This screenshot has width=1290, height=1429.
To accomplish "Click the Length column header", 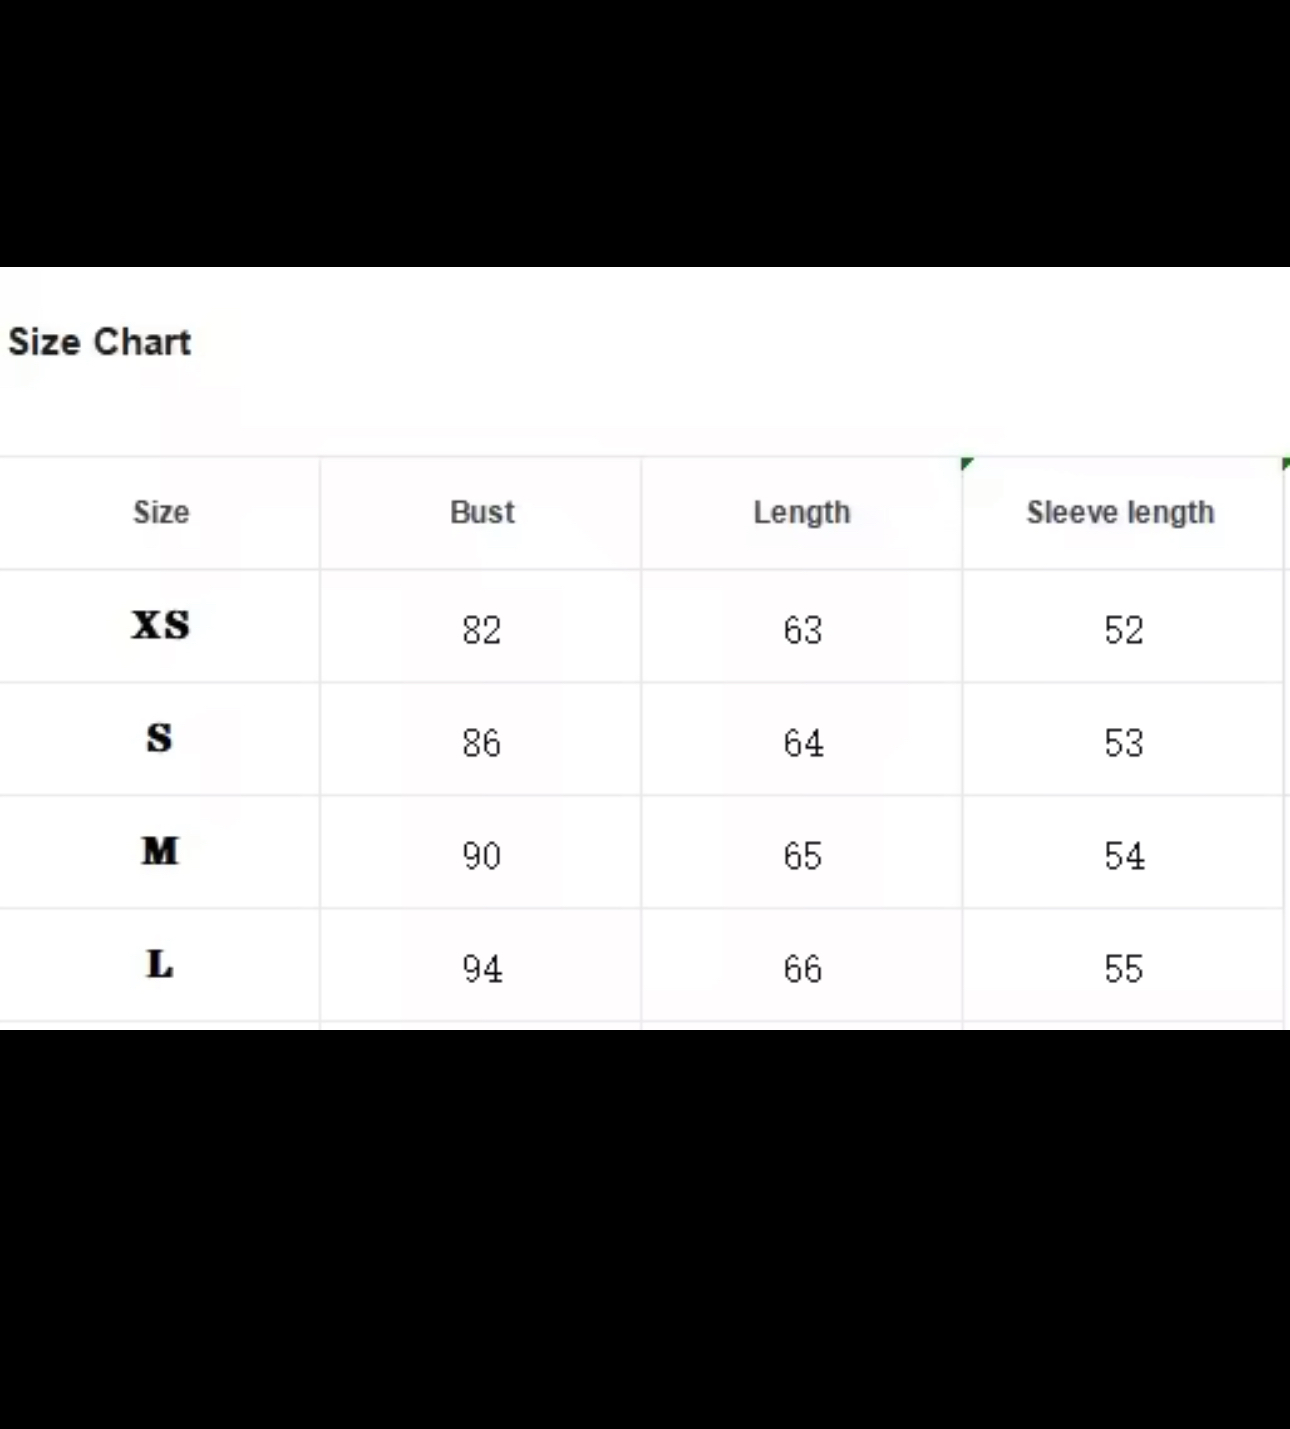I will click(x=802, y=512).
